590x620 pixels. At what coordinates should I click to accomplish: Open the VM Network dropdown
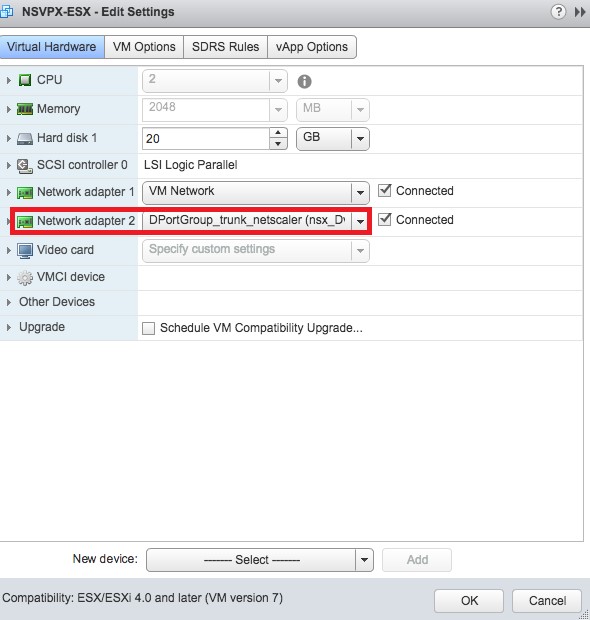click(x=256, y=193)
